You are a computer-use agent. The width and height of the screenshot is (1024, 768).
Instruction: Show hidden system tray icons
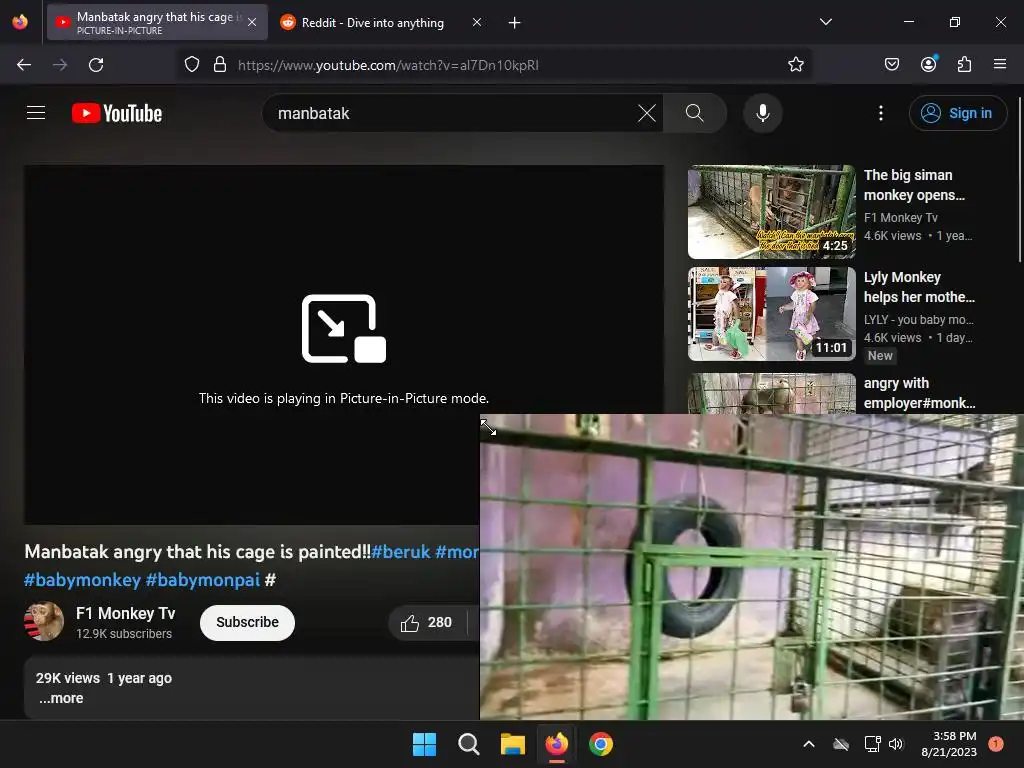[808, 744]
